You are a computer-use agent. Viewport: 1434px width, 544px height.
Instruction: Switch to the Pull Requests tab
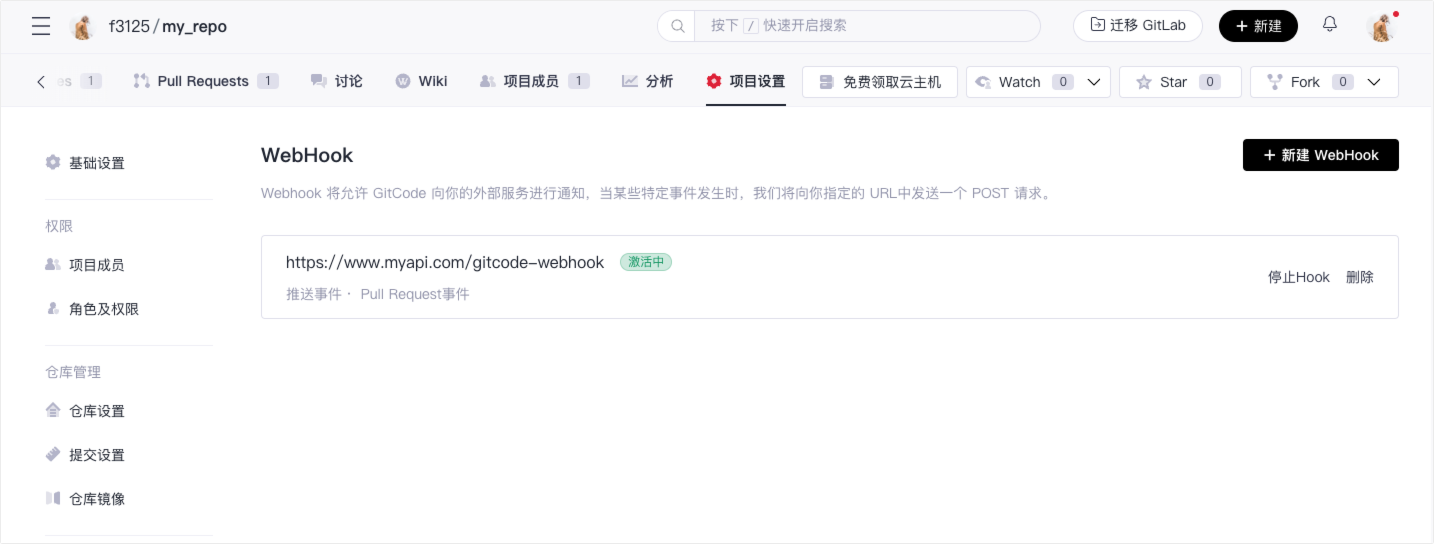tap(203, 81)
